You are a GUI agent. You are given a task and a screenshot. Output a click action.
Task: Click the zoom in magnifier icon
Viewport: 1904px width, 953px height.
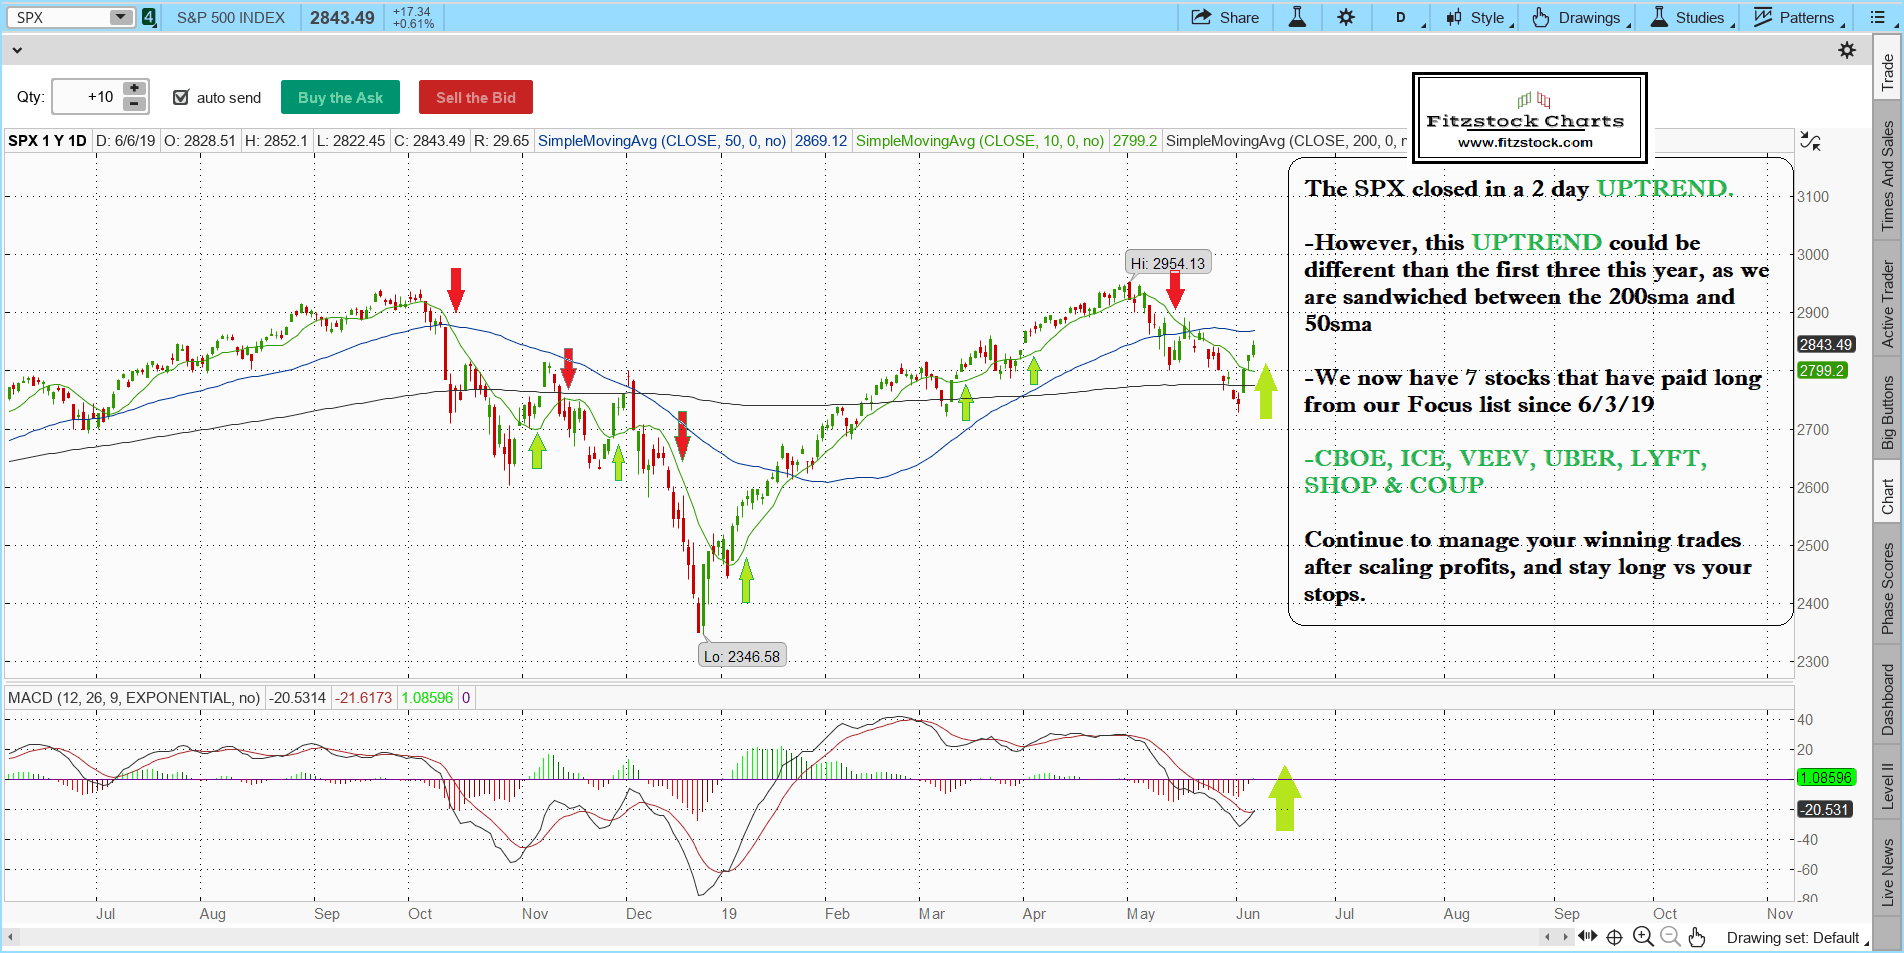click(1642, 937)
